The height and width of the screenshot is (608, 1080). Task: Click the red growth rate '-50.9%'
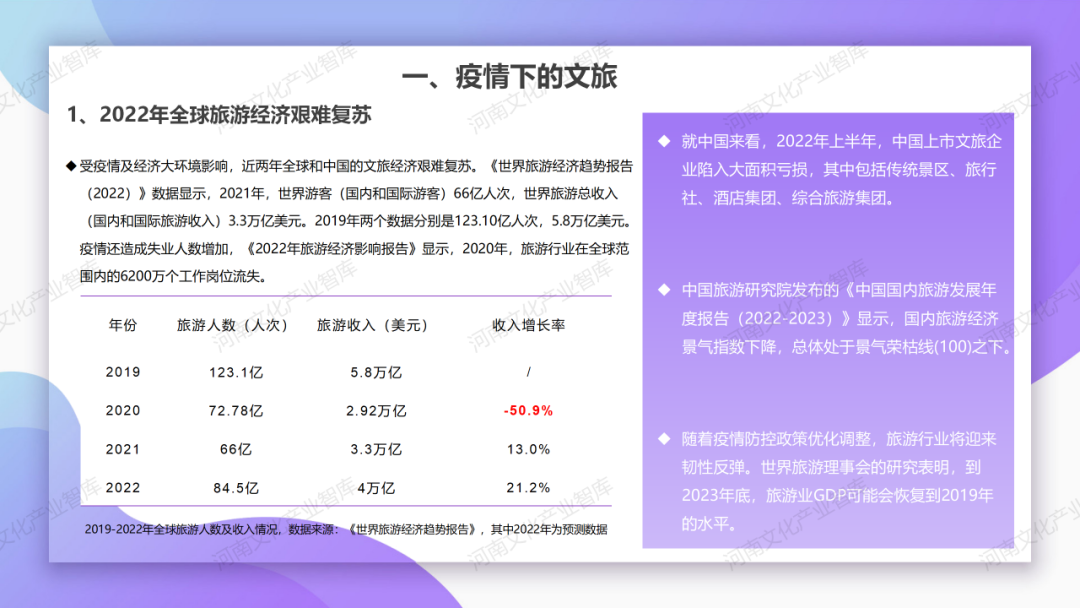528,410
